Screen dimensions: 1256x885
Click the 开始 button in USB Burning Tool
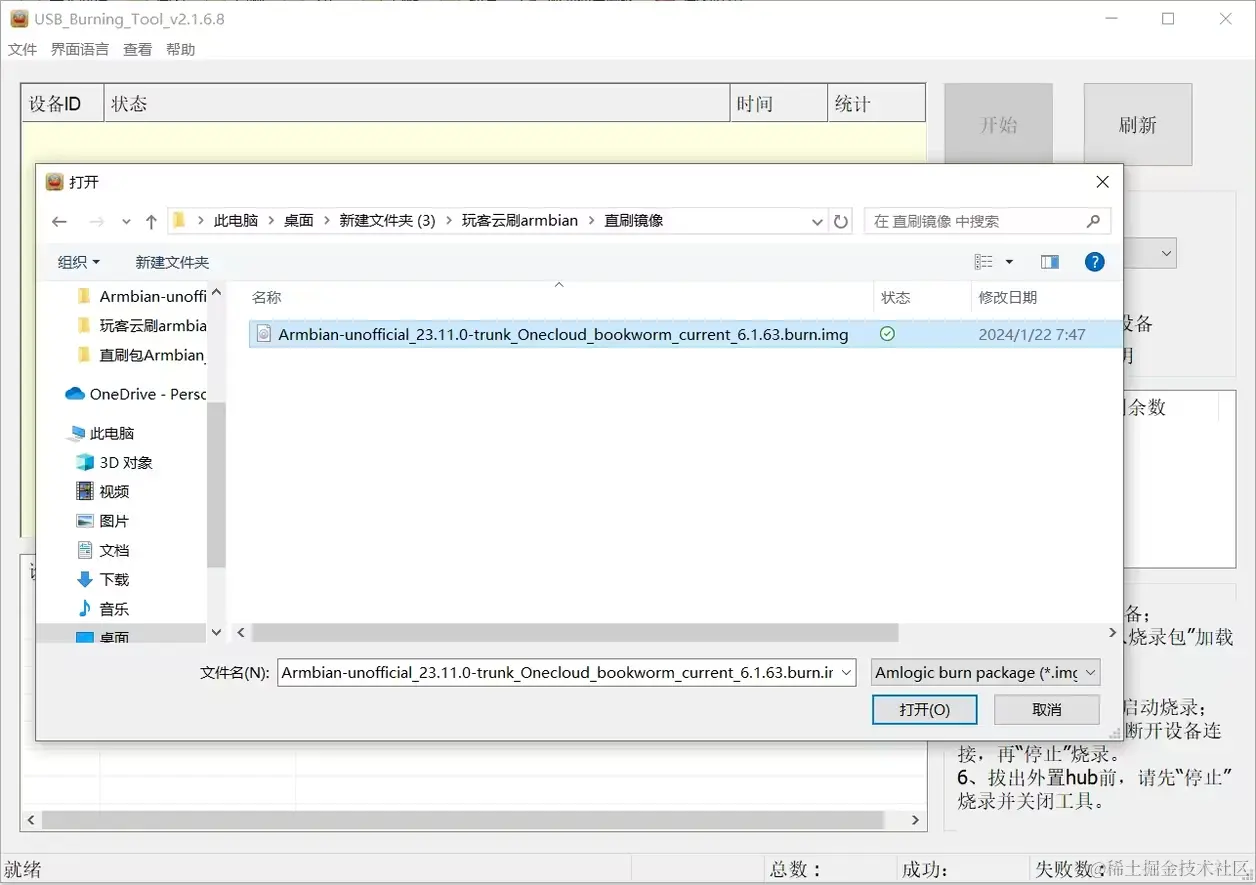[x=998, y=124]
